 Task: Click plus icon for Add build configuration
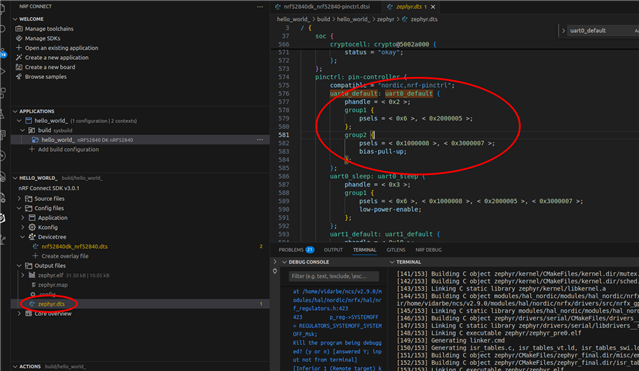(32, 149)
